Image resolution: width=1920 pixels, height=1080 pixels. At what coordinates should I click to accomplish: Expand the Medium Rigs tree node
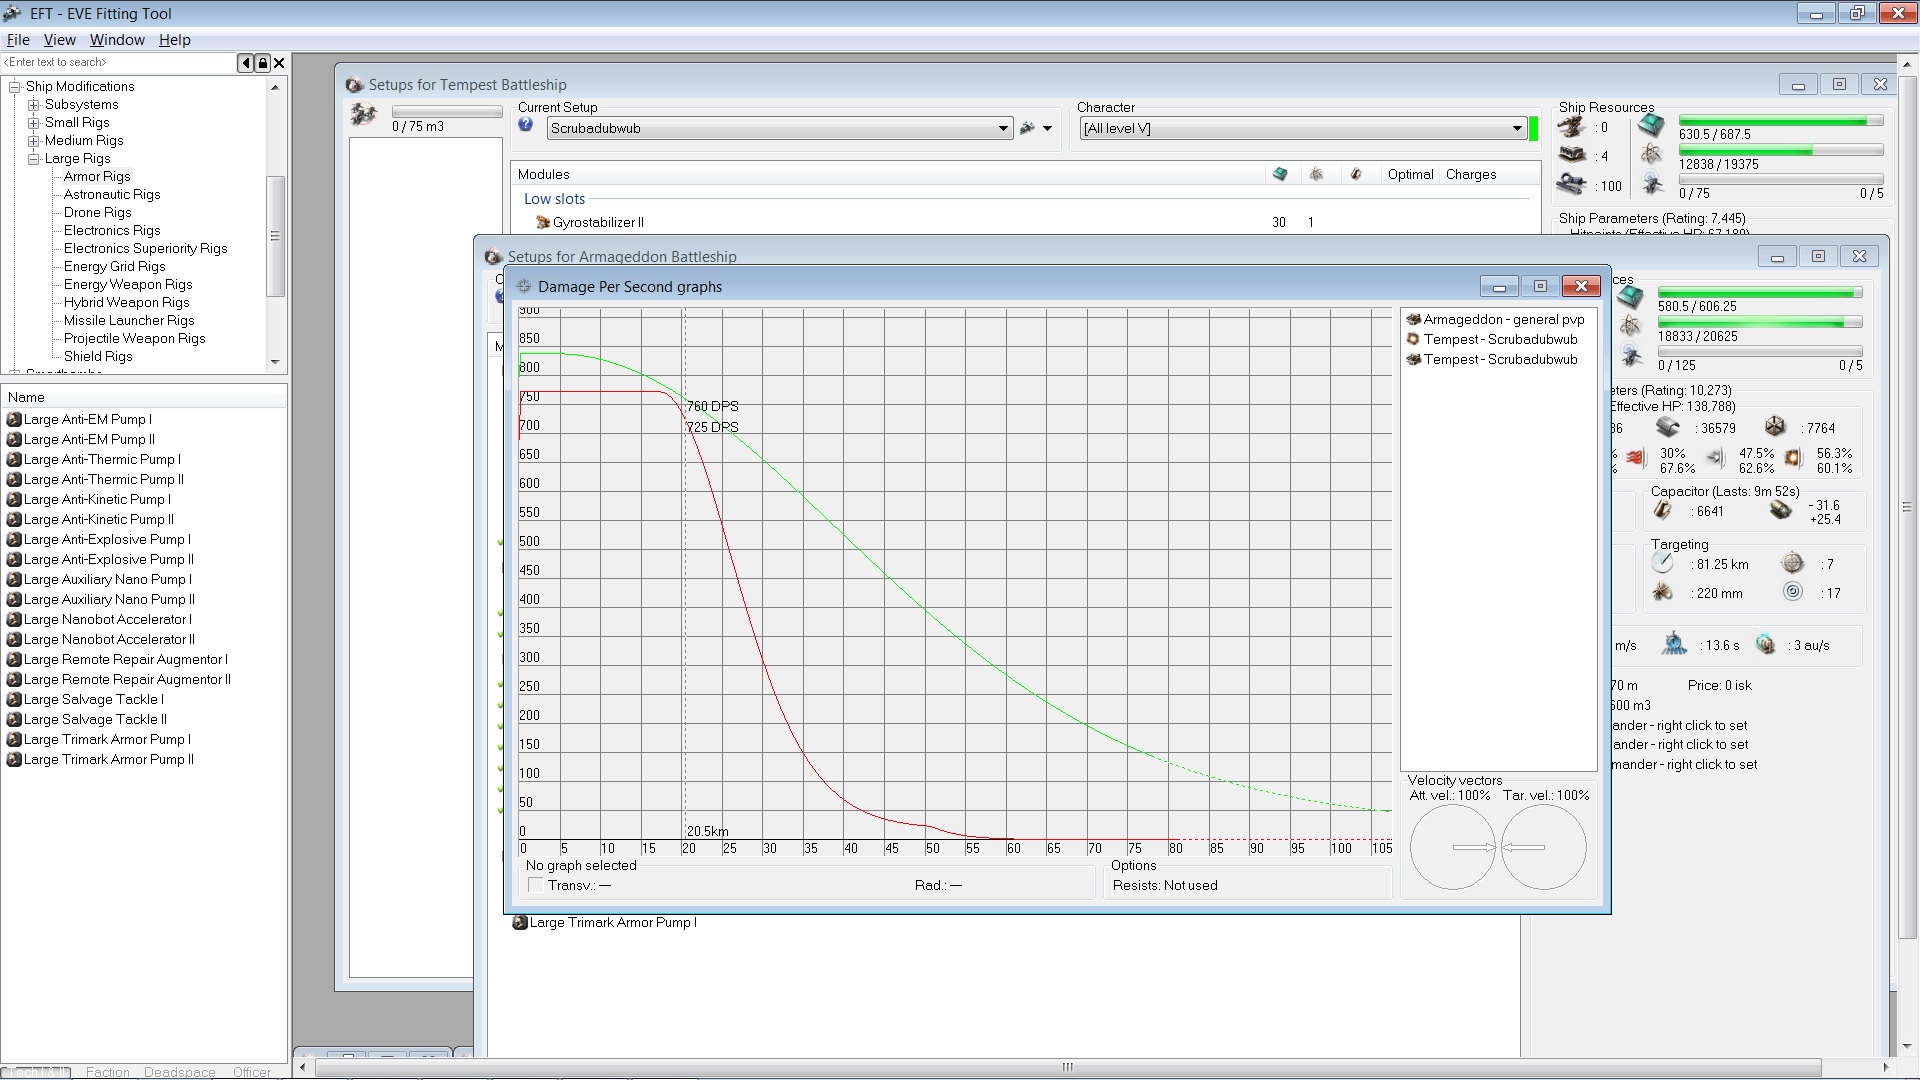click(x=34, y=141)
